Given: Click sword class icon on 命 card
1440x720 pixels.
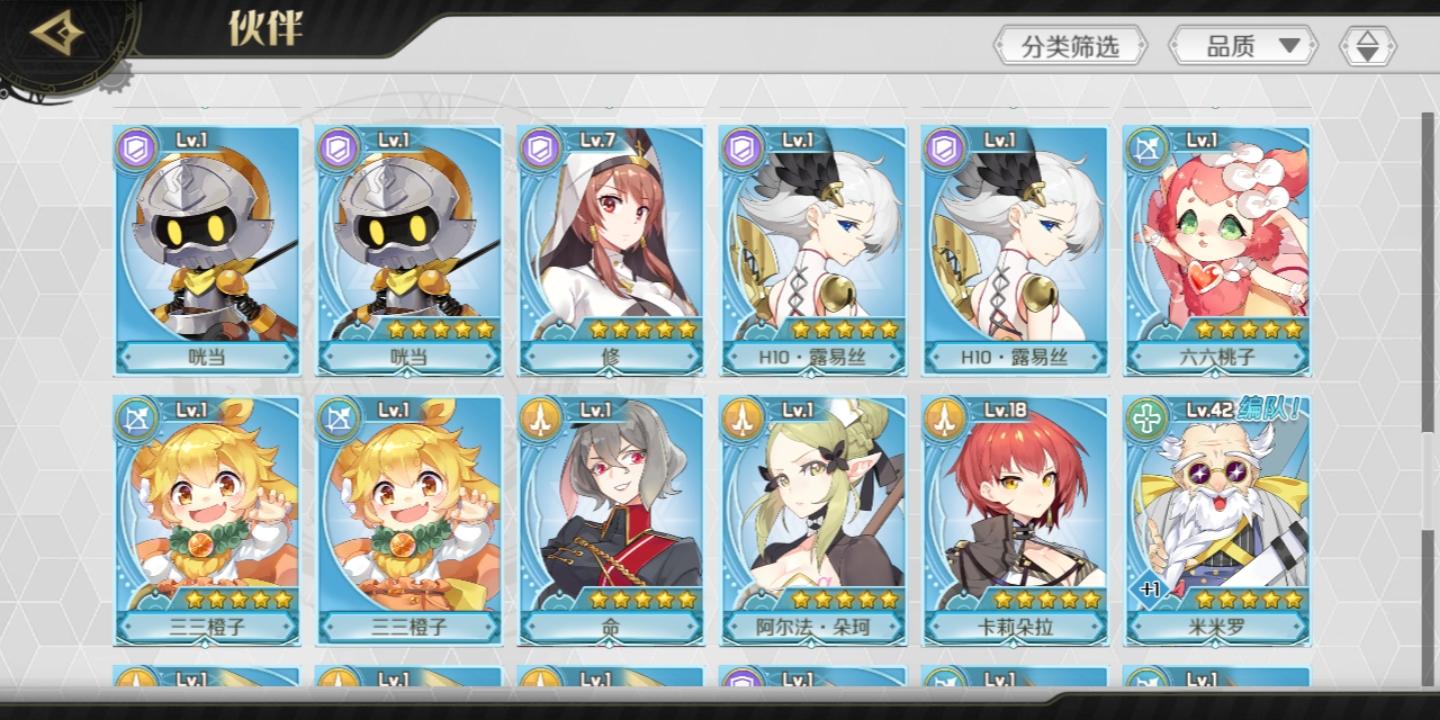Looking at the screenshot, I should pyautogui.click(x=539, y=418).
